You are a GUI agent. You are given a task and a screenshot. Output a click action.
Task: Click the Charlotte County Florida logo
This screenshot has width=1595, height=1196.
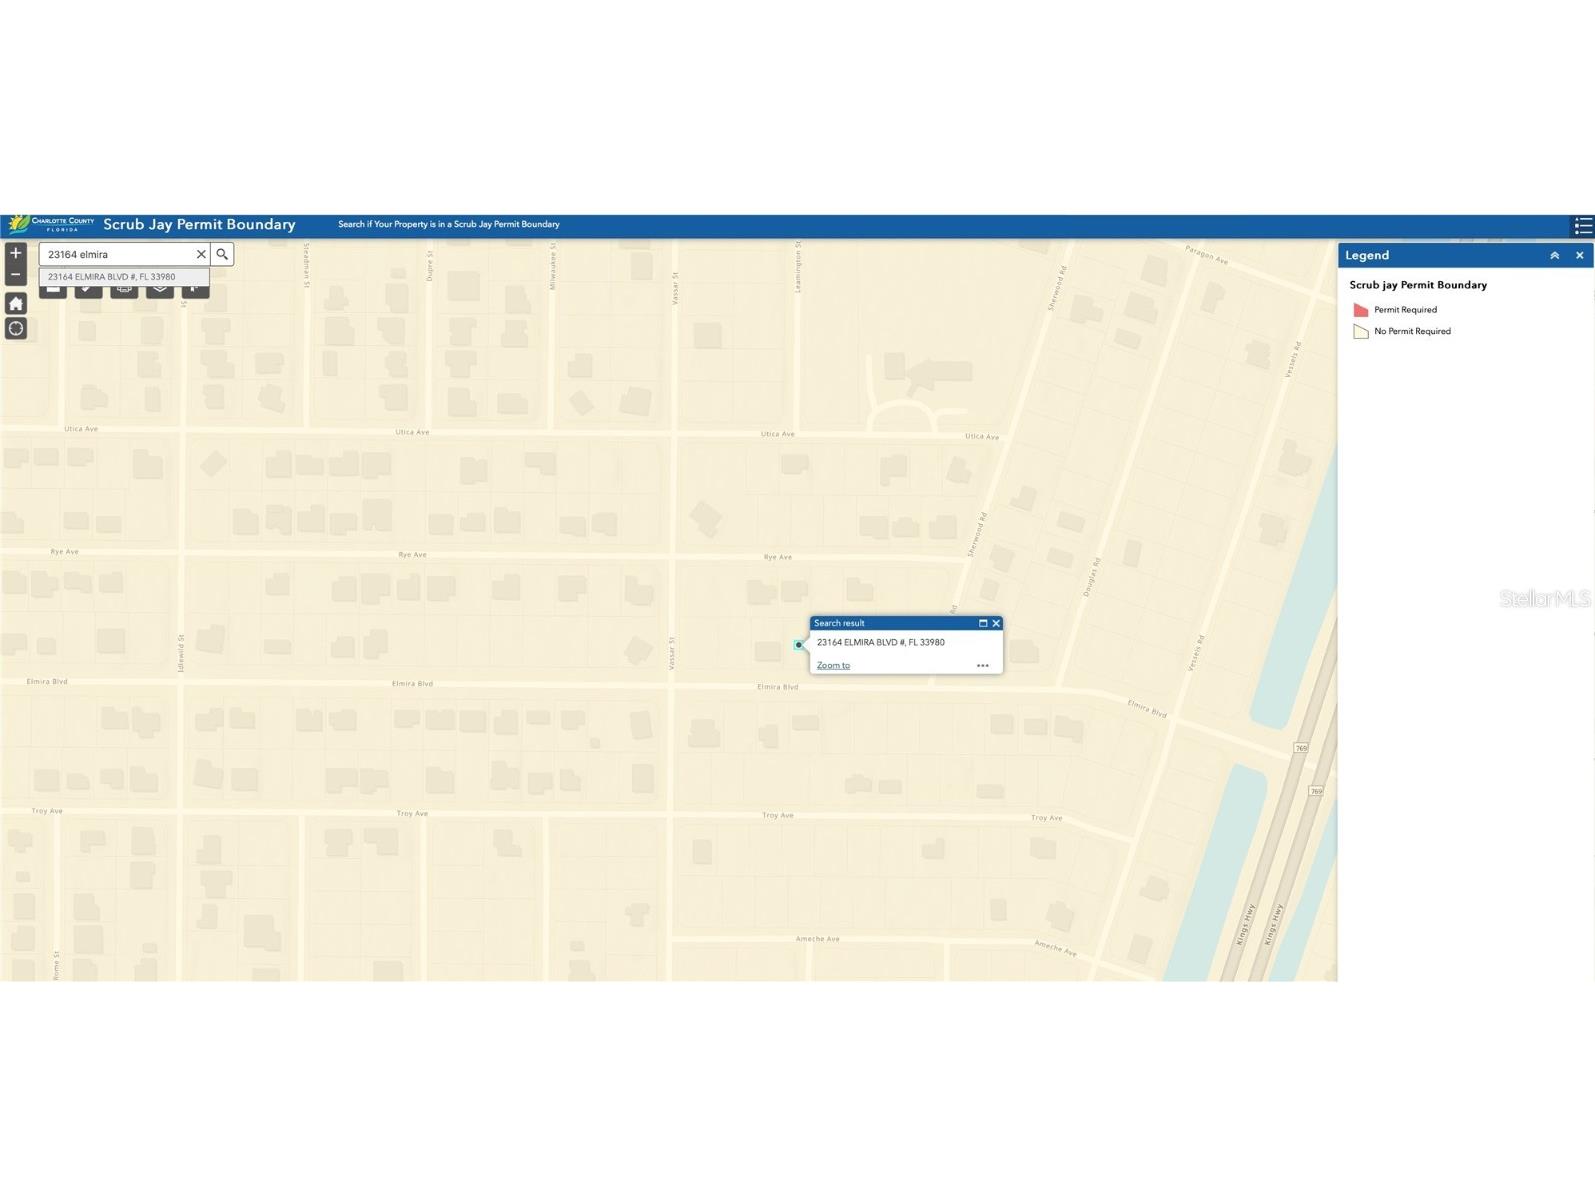tap(52, 224)
